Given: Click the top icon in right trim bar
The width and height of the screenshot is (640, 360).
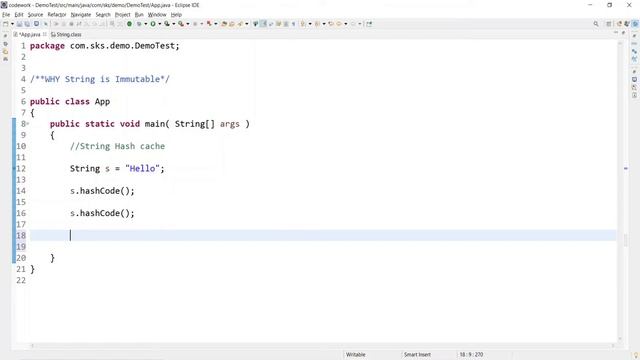Looking at the screenshot, I should point(634,36).
